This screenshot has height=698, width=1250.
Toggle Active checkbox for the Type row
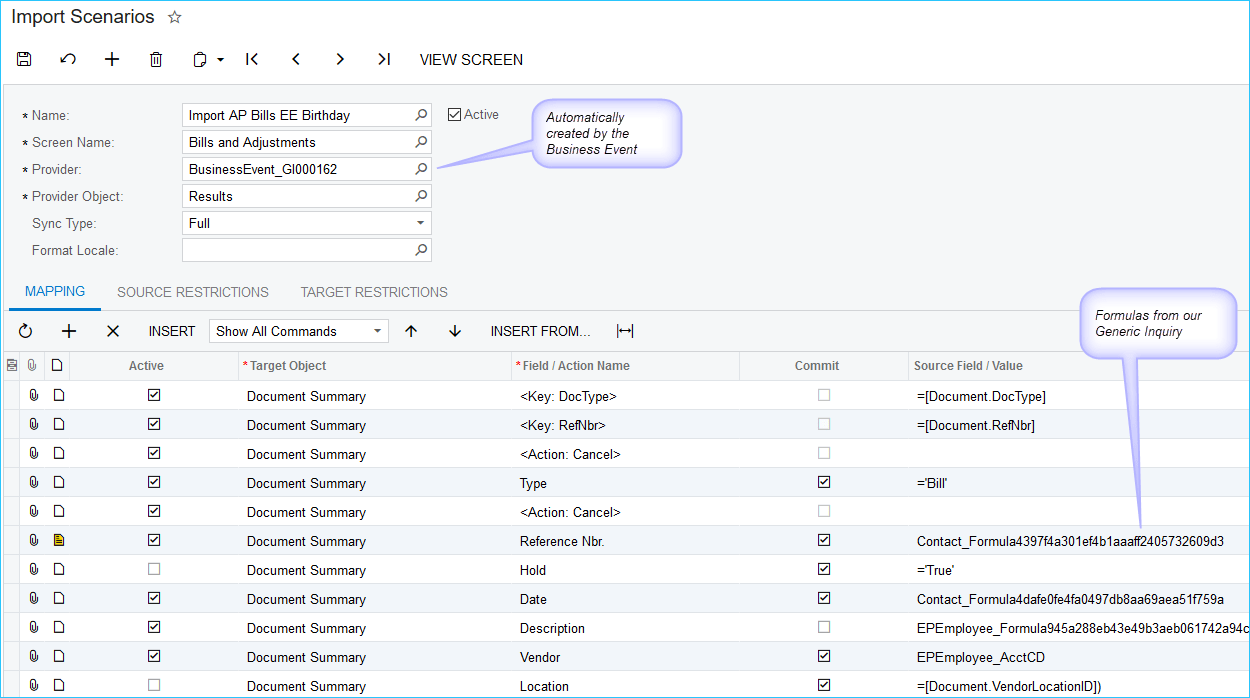coord(154,482)
